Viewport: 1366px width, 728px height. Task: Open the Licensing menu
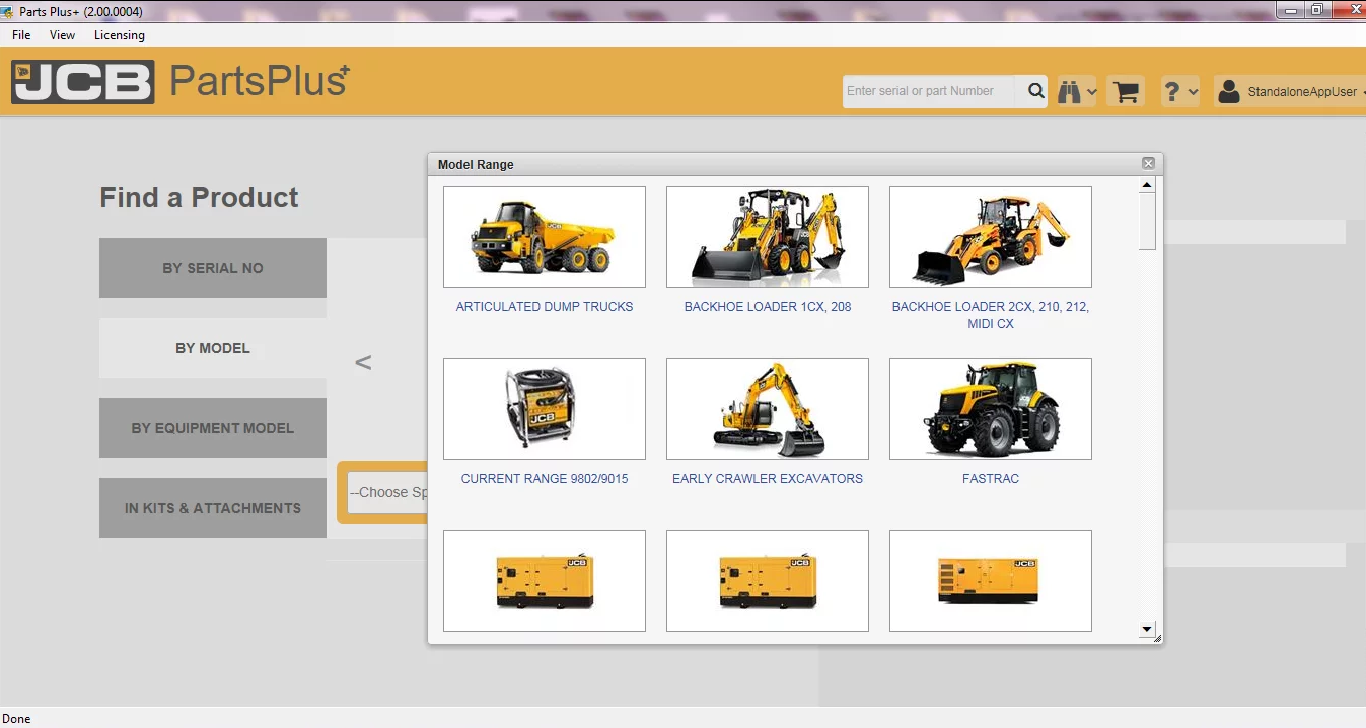click(119, 34)
